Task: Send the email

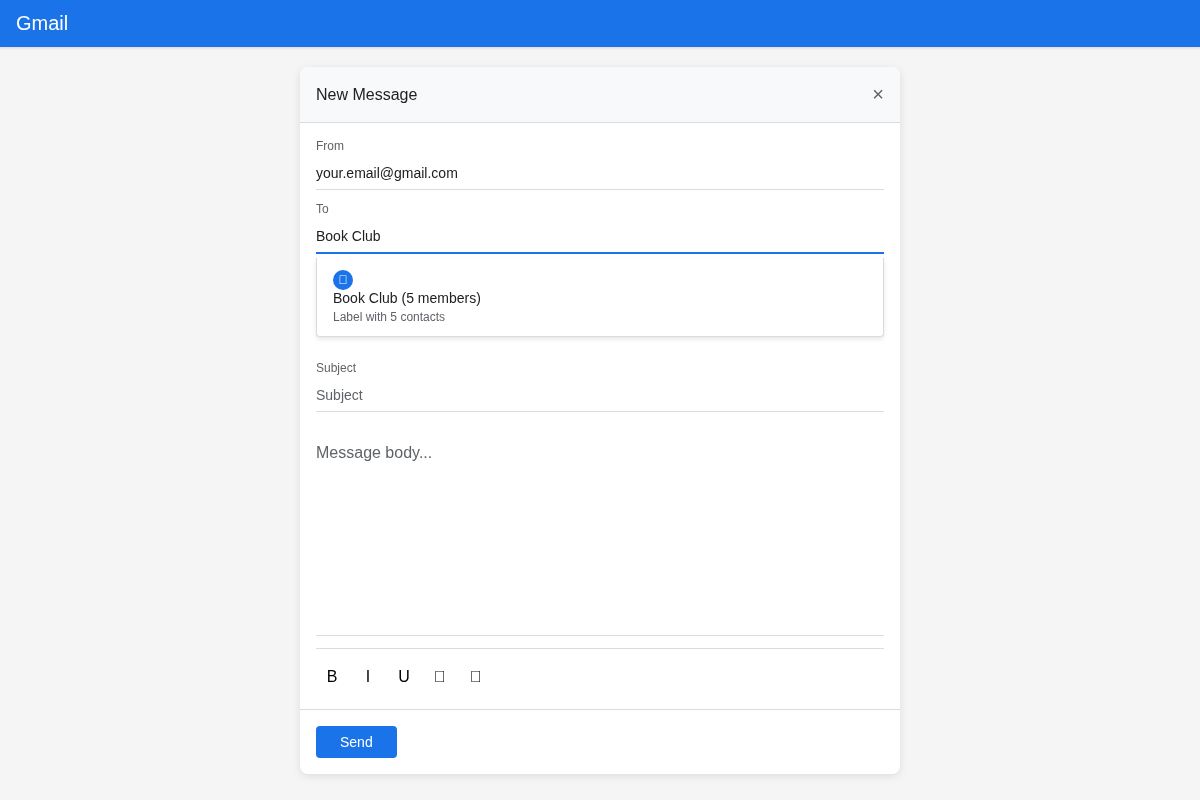Action: [356, 741]
